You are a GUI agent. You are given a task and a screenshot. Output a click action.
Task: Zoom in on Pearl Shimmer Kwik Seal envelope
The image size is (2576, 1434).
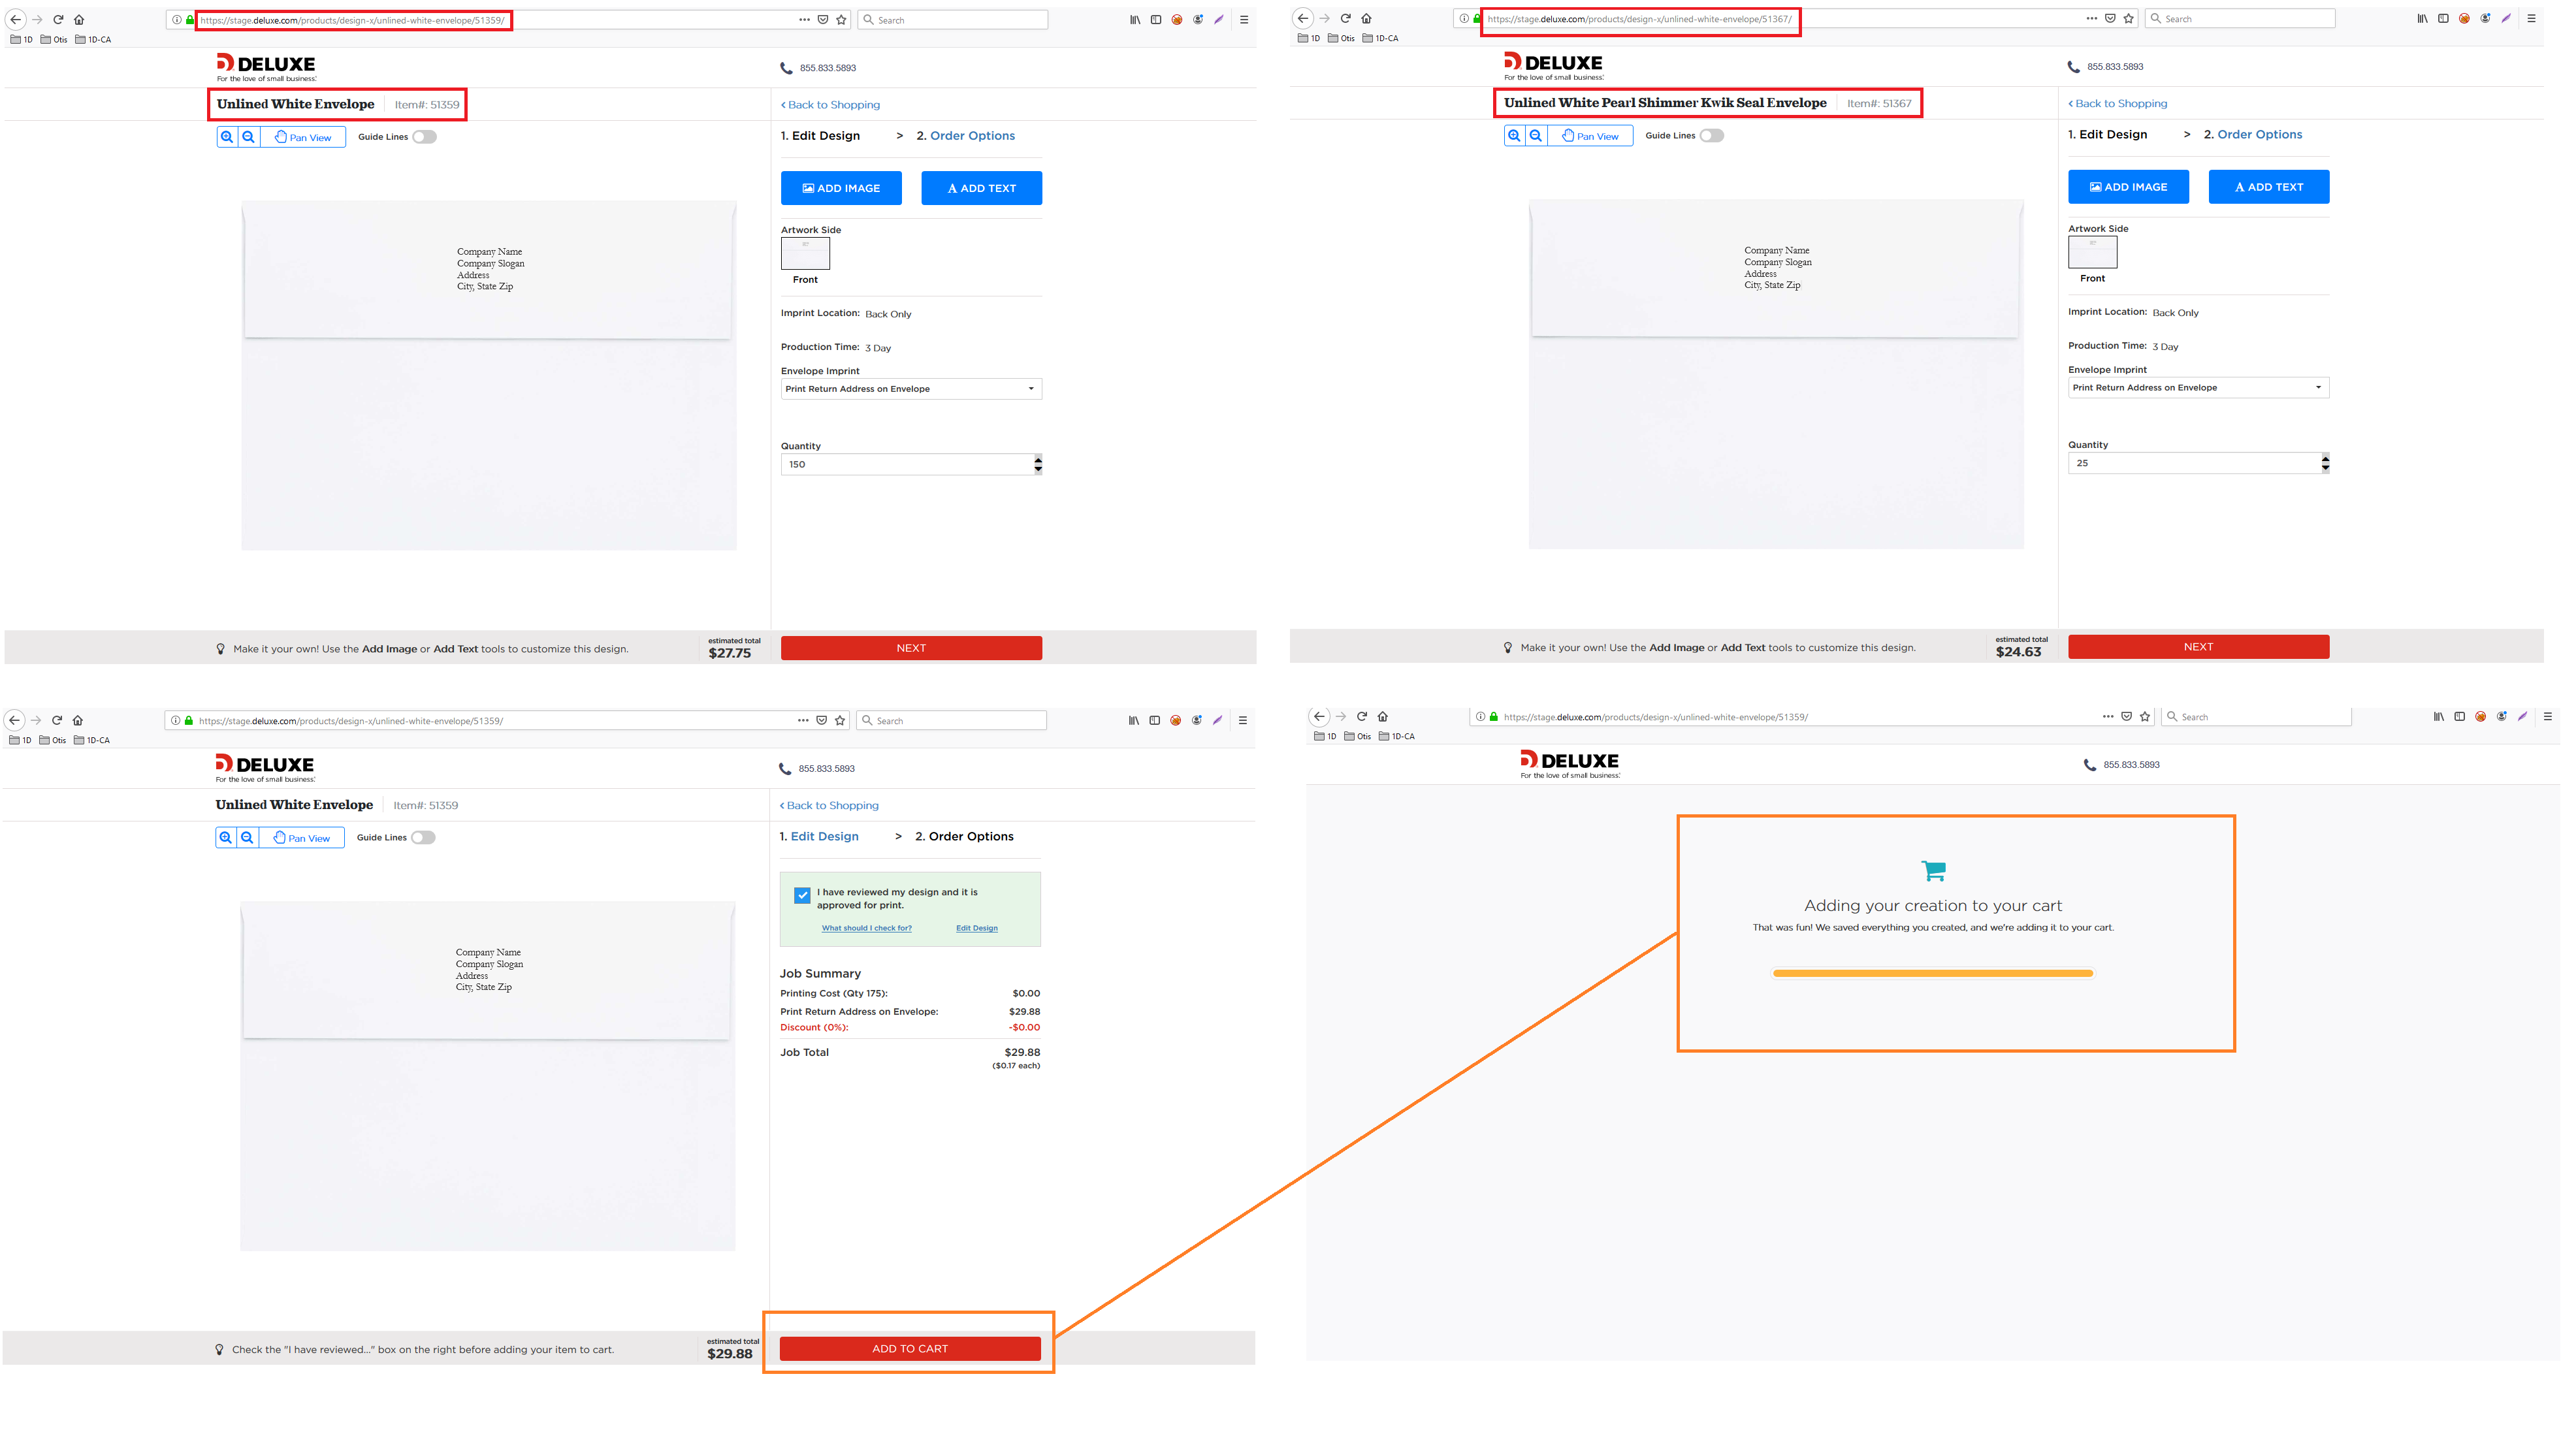(1514, 136)
